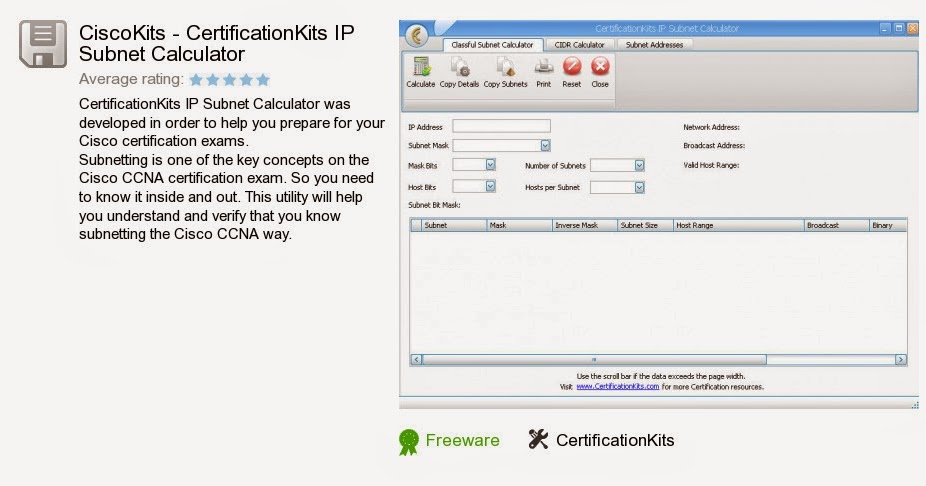Click the Network Address label
Viewport: 926px width, 486px height.
pyautogui.click(x=711, y=127)
